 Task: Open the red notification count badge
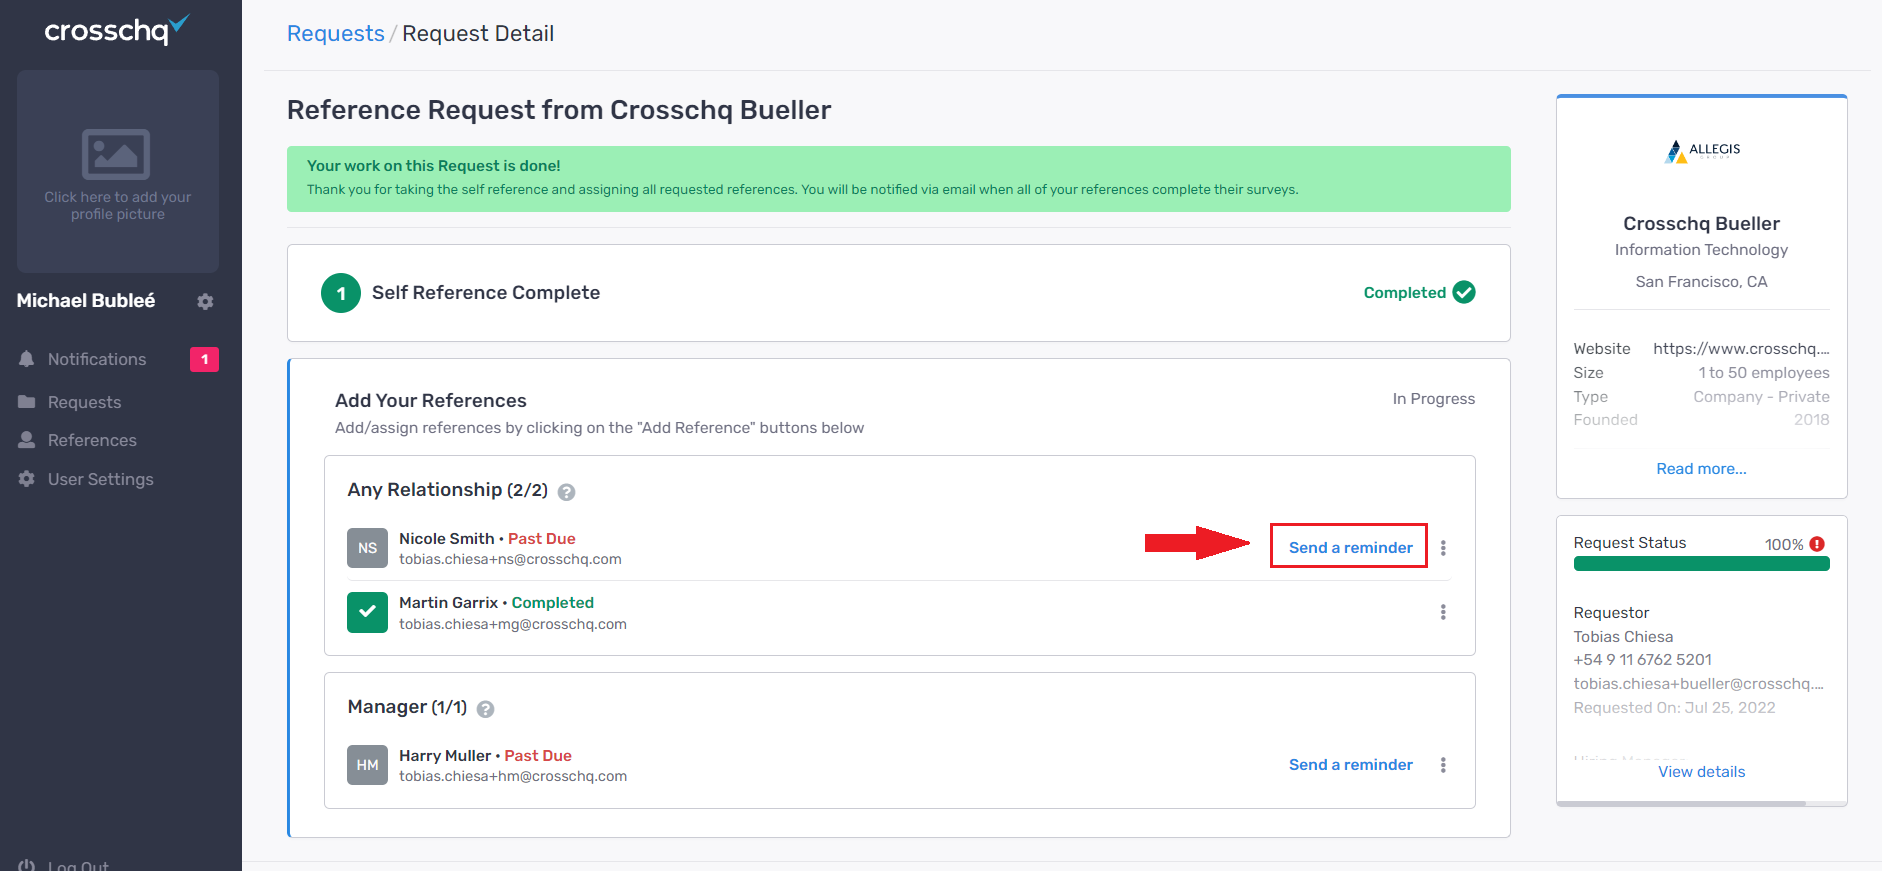point(204,359)
